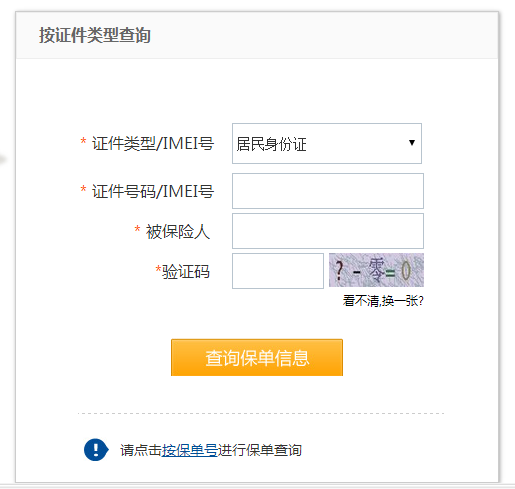This screenshot has height=489, width=515.
Task: Click the 进行保单查询 hint text
Action: click(x=260, y=450)
